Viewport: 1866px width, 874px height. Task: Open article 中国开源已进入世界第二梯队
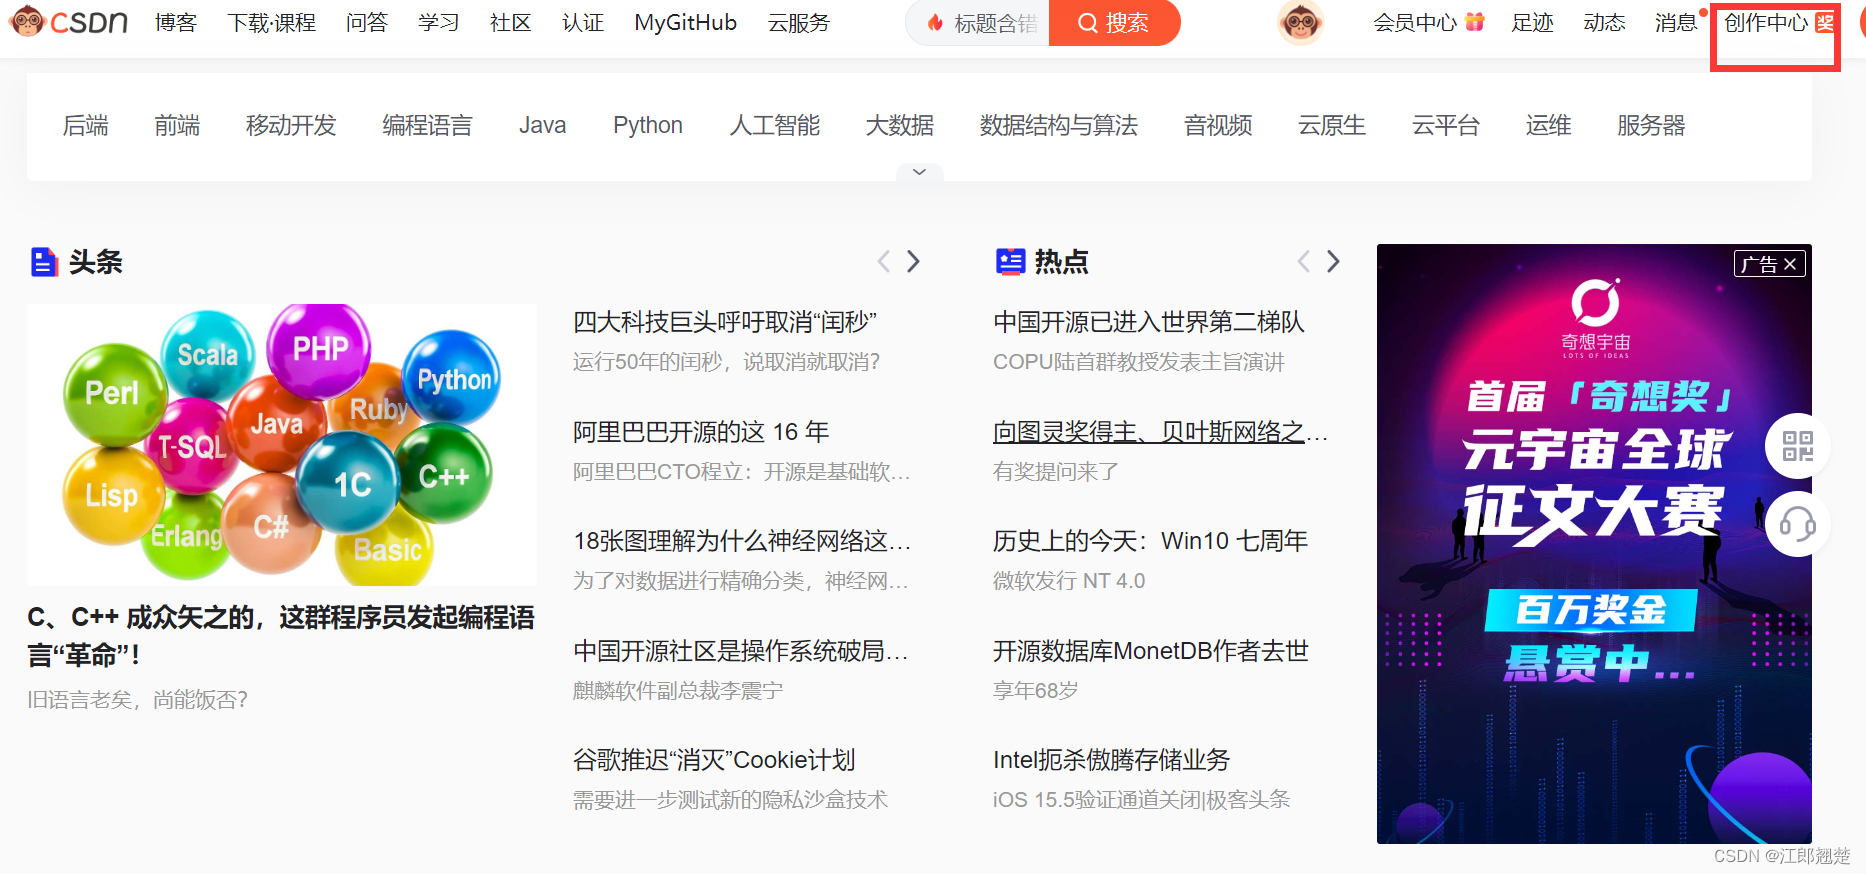click(1149, 322)
